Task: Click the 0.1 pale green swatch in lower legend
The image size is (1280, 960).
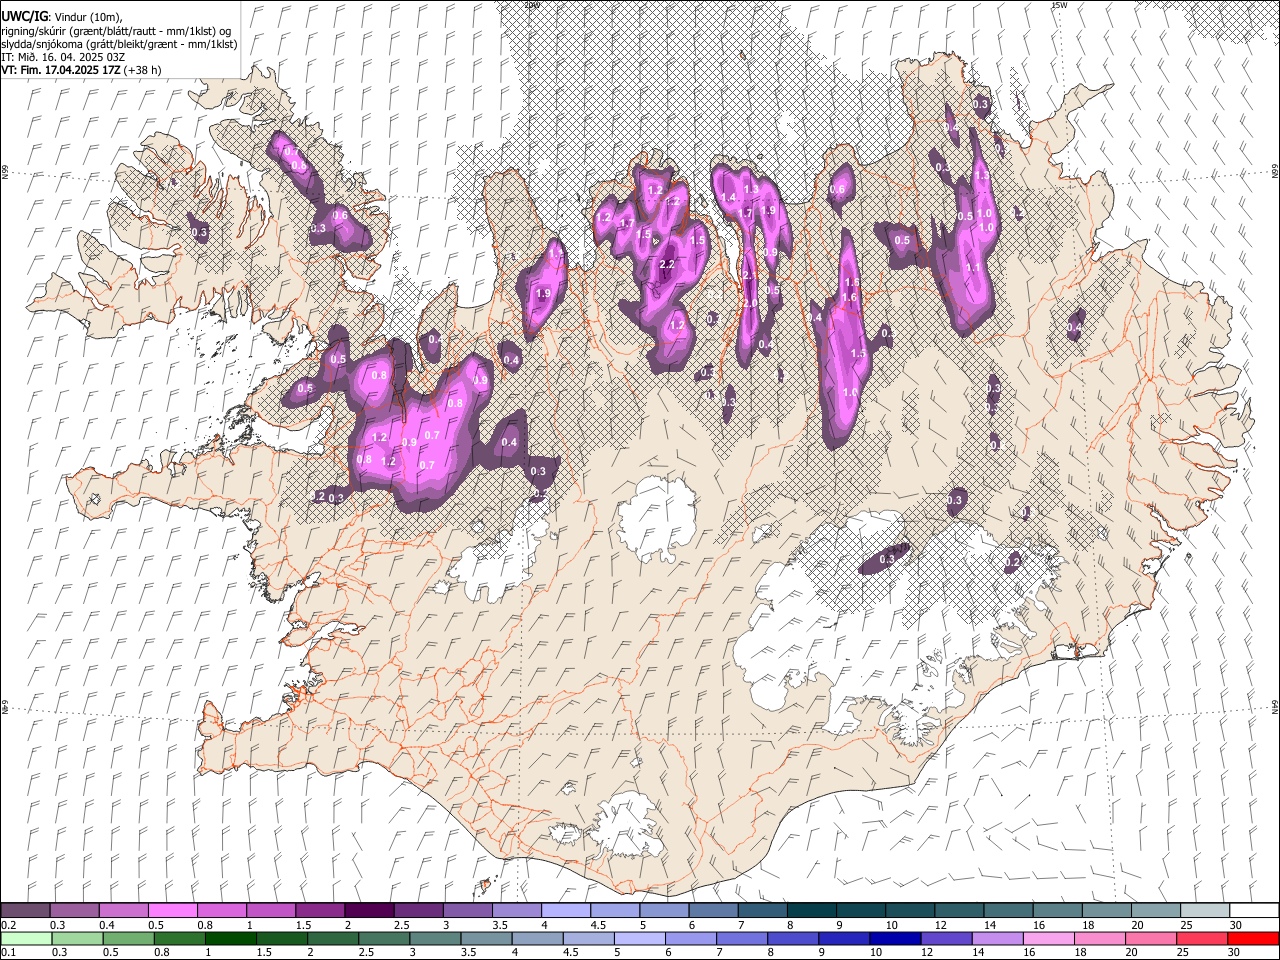Action: point(26,938)
